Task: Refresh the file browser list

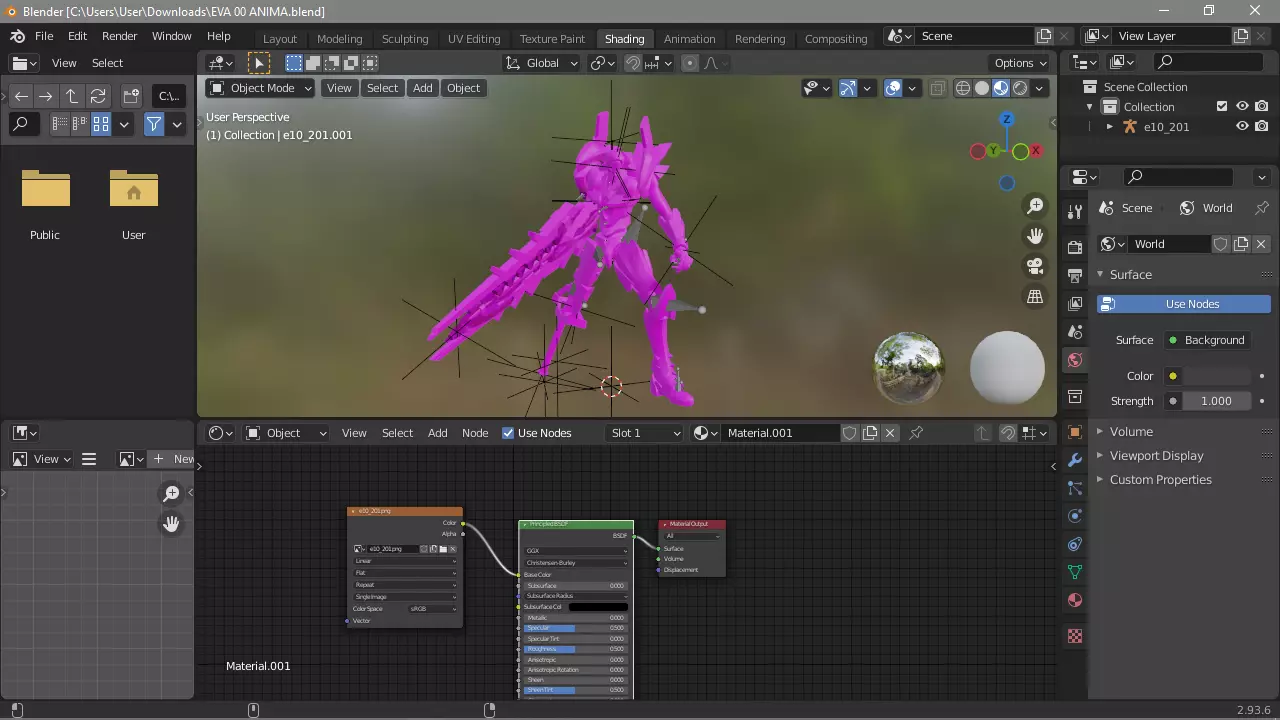Action: pos(98,96)
